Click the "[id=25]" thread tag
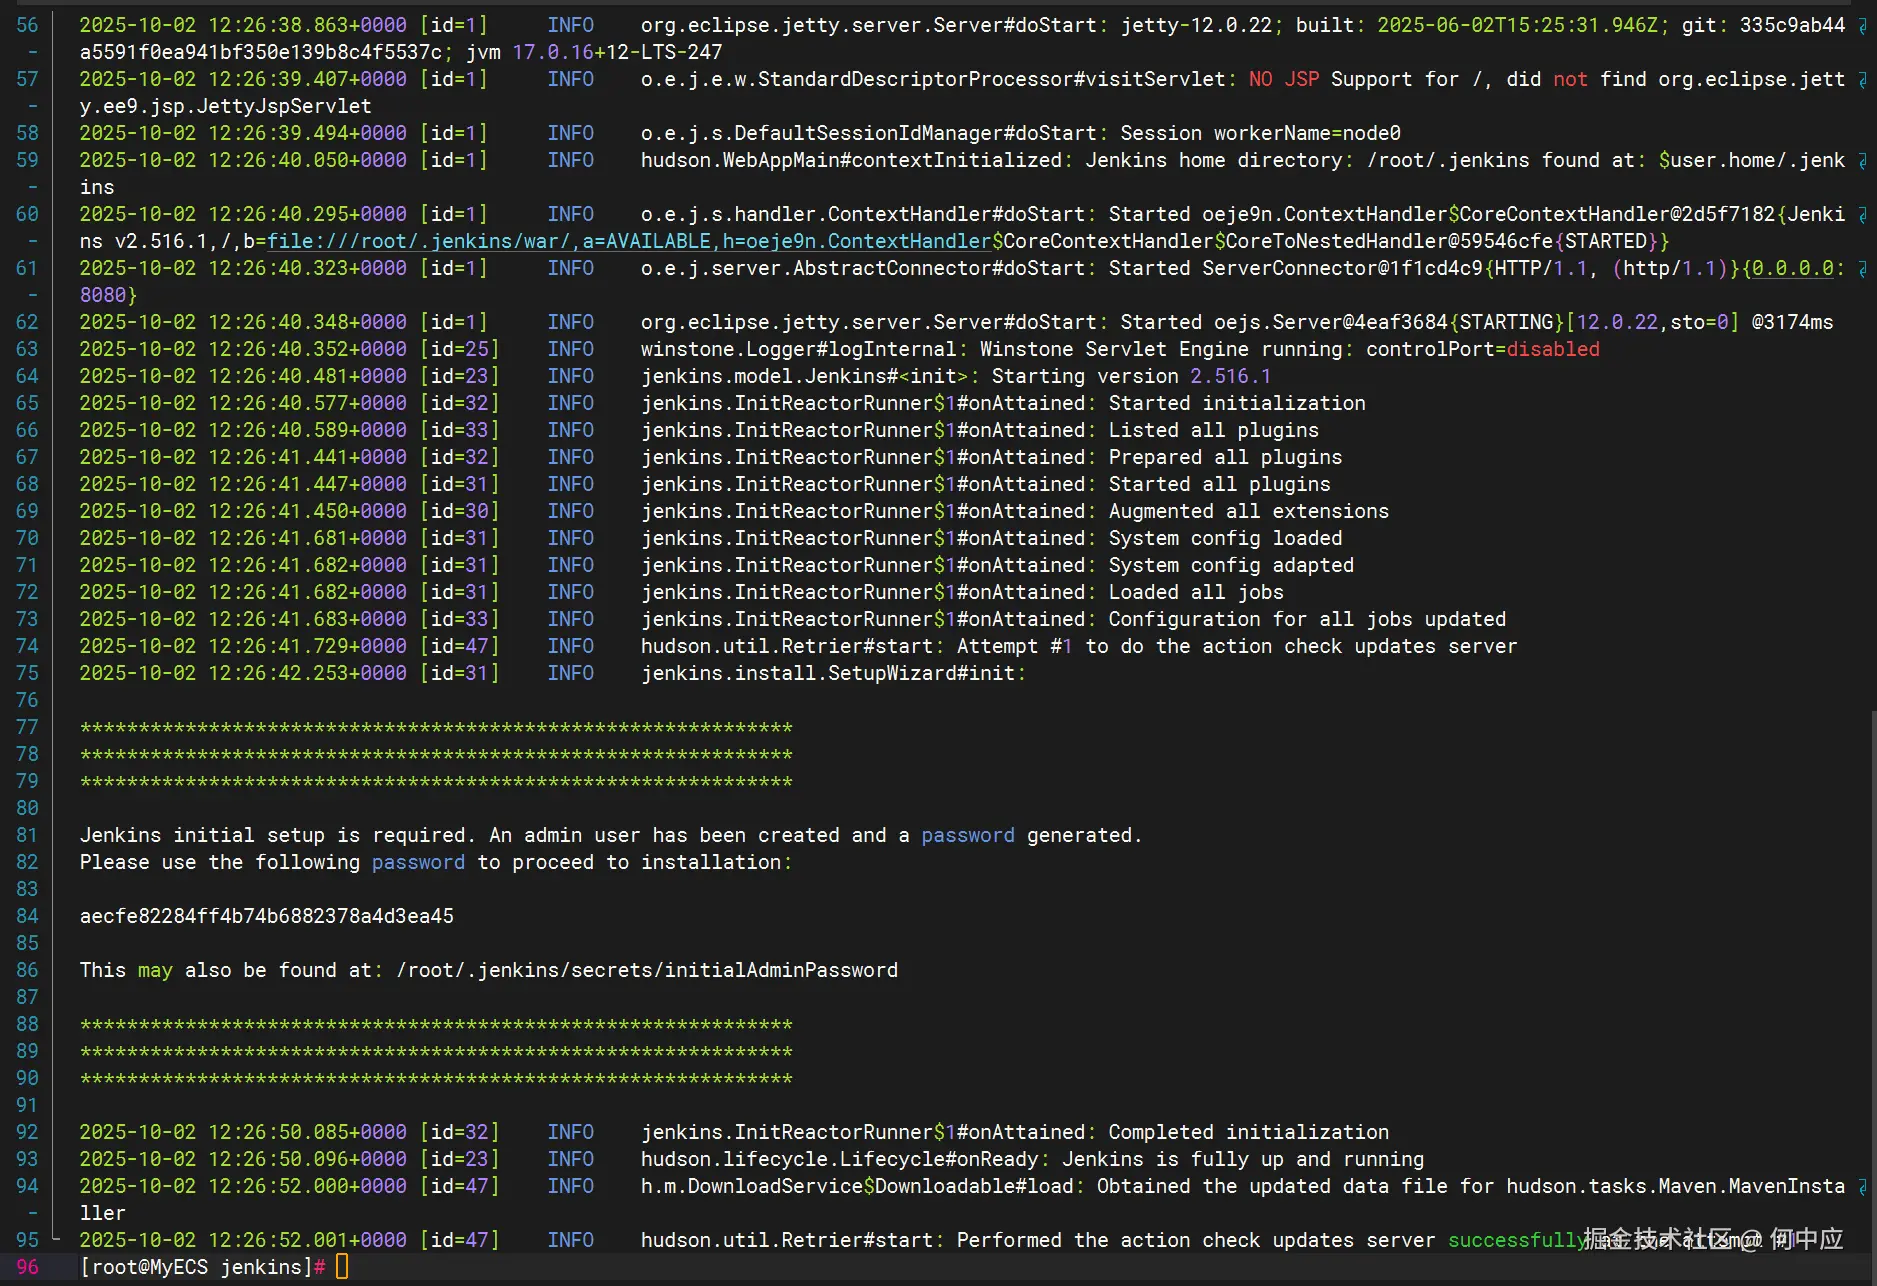Screen dimensions: 1877x1286 point(460,349)
